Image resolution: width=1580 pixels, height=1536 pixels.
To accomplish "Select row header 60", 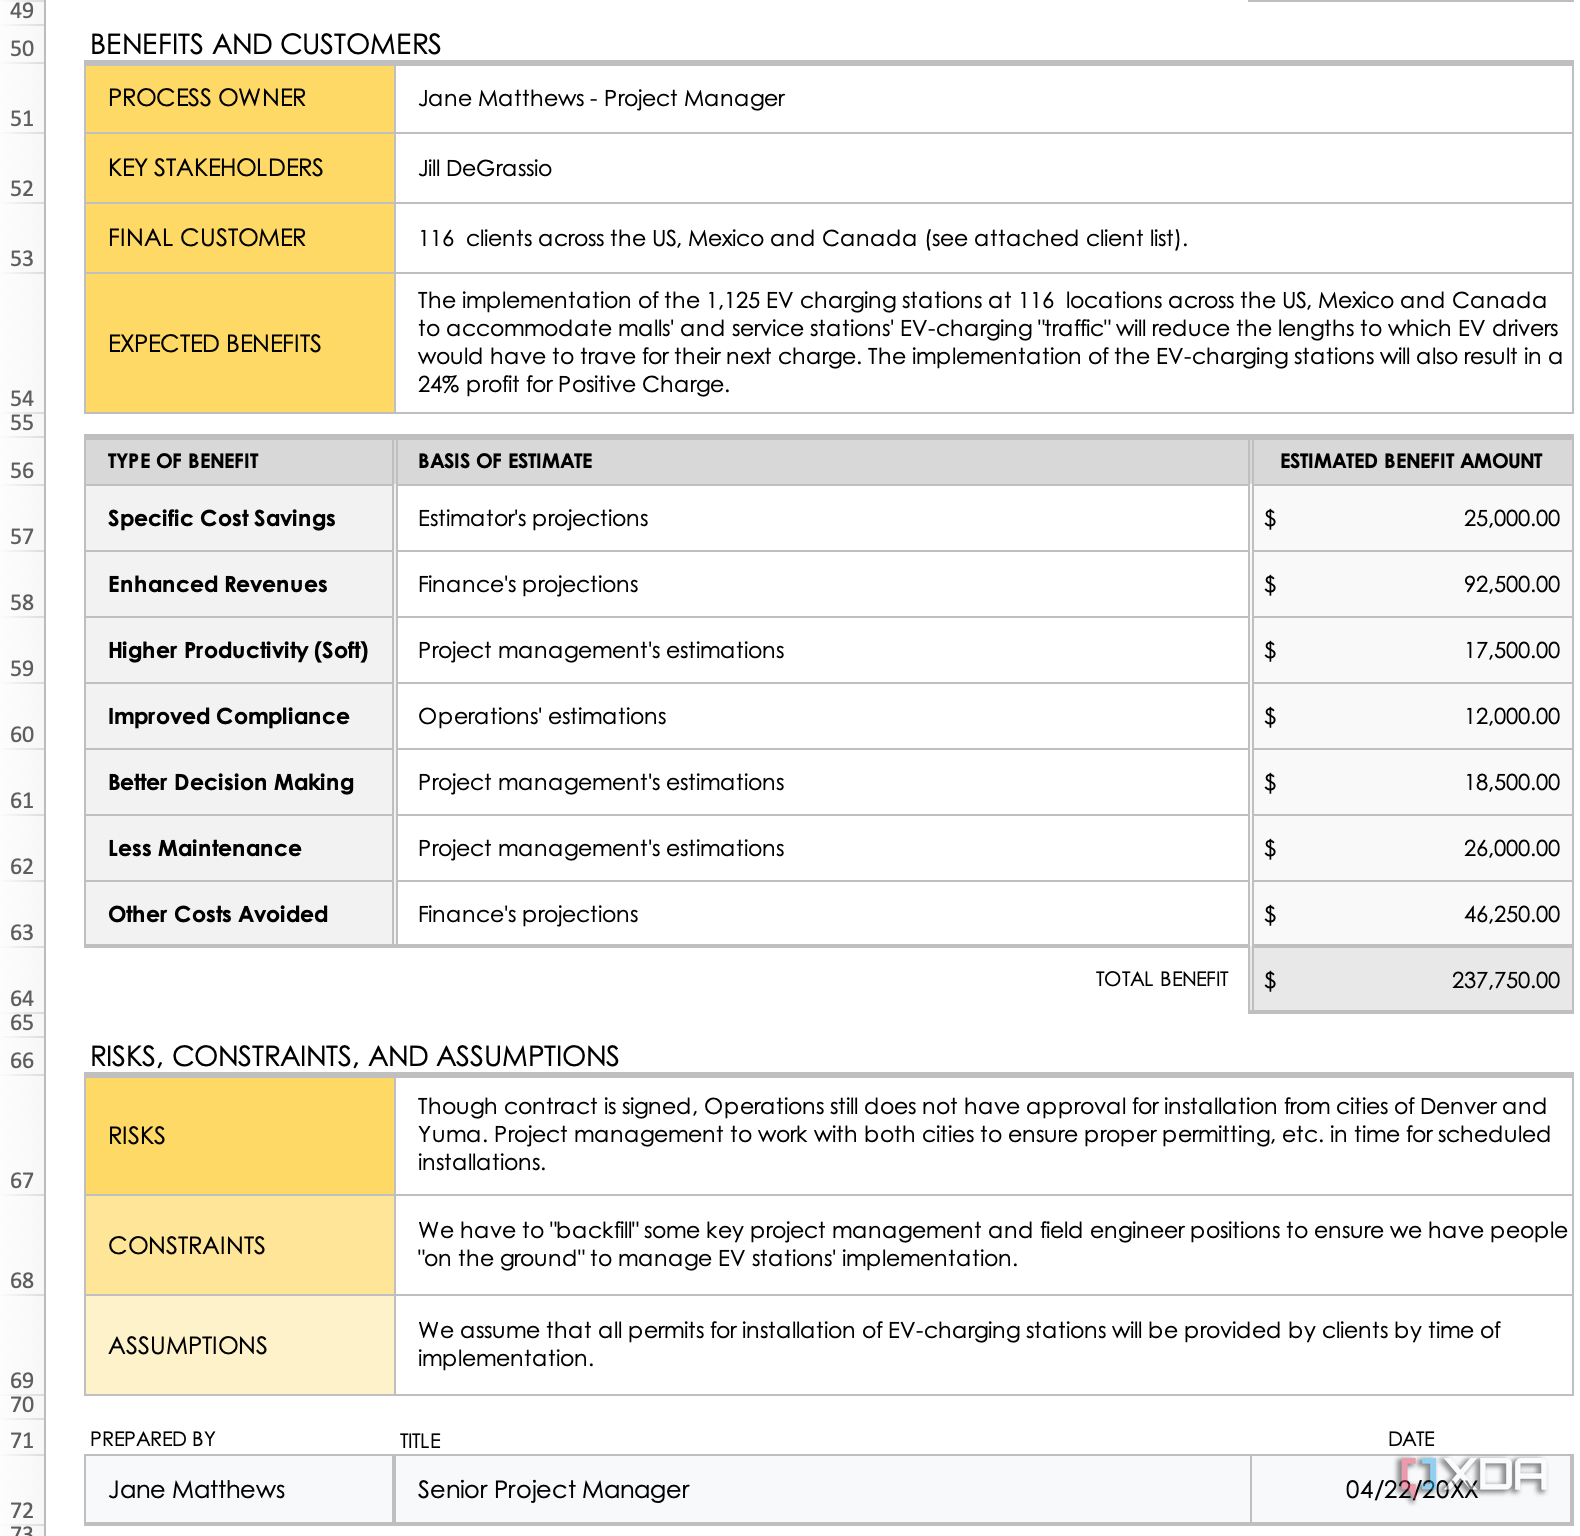I will 22,716.
